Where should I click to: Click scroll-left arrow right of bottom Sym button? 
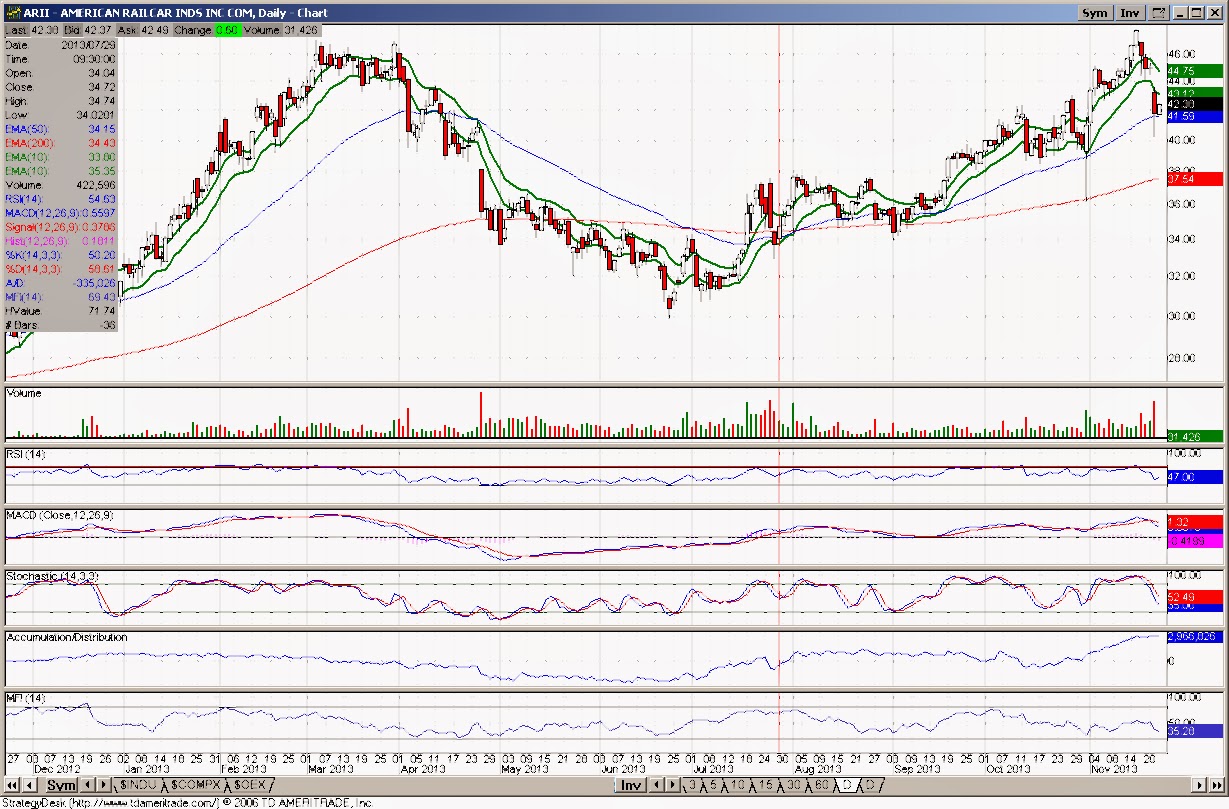click(88, 785)
